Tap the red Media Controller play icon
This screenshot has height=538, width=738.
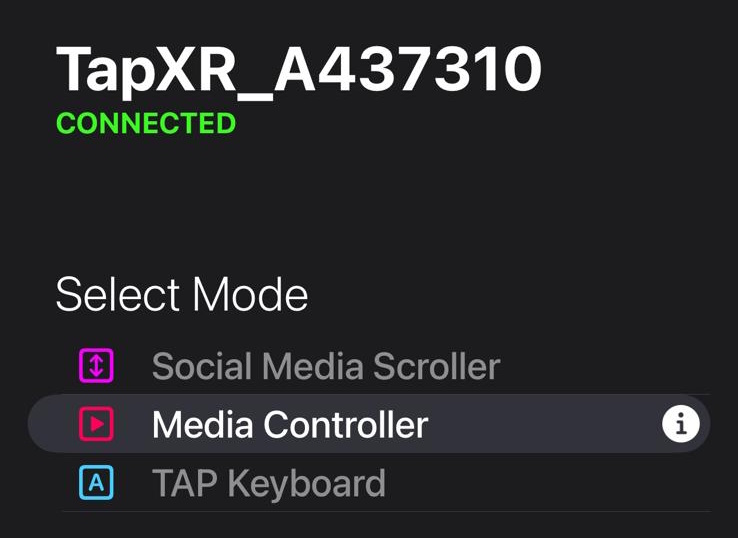[x=96, y=424]
